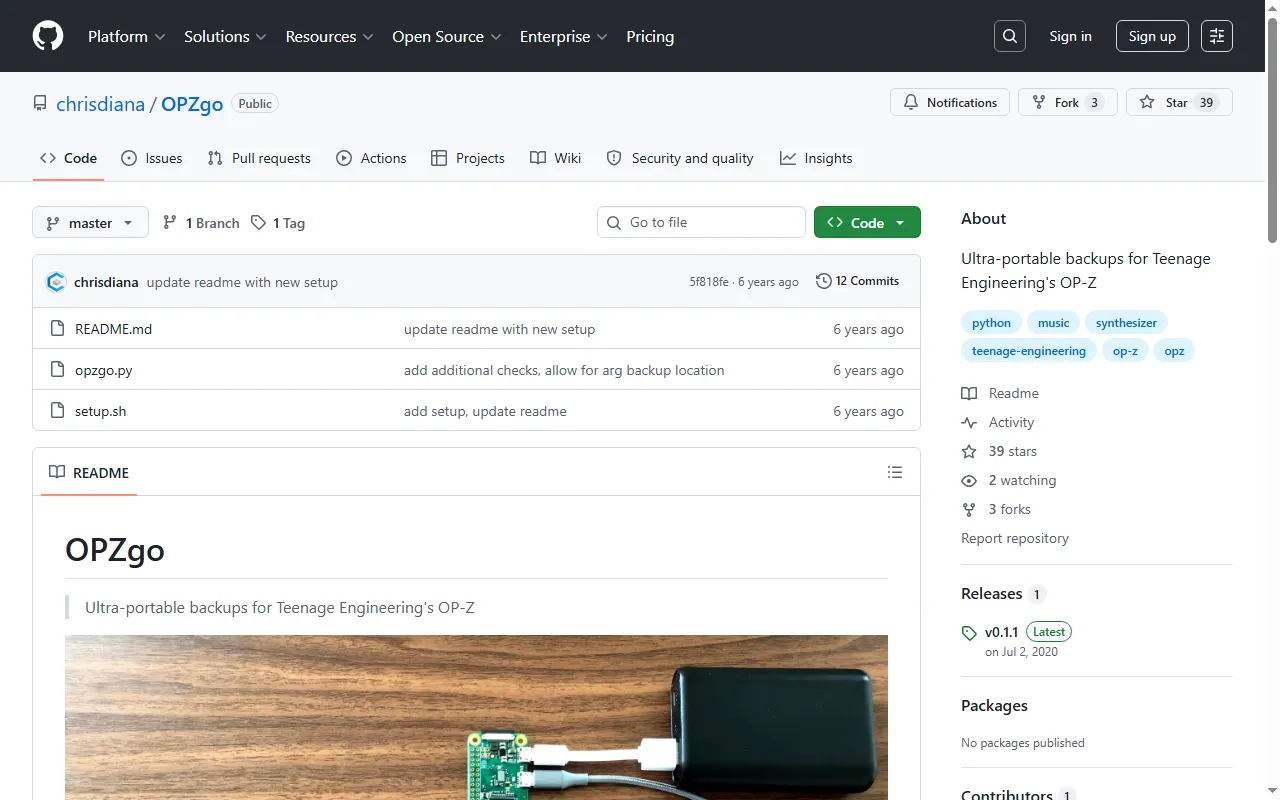Open opzgo.py file
Viewport: 1280px width, 800px height.
(x=104, y=370)
